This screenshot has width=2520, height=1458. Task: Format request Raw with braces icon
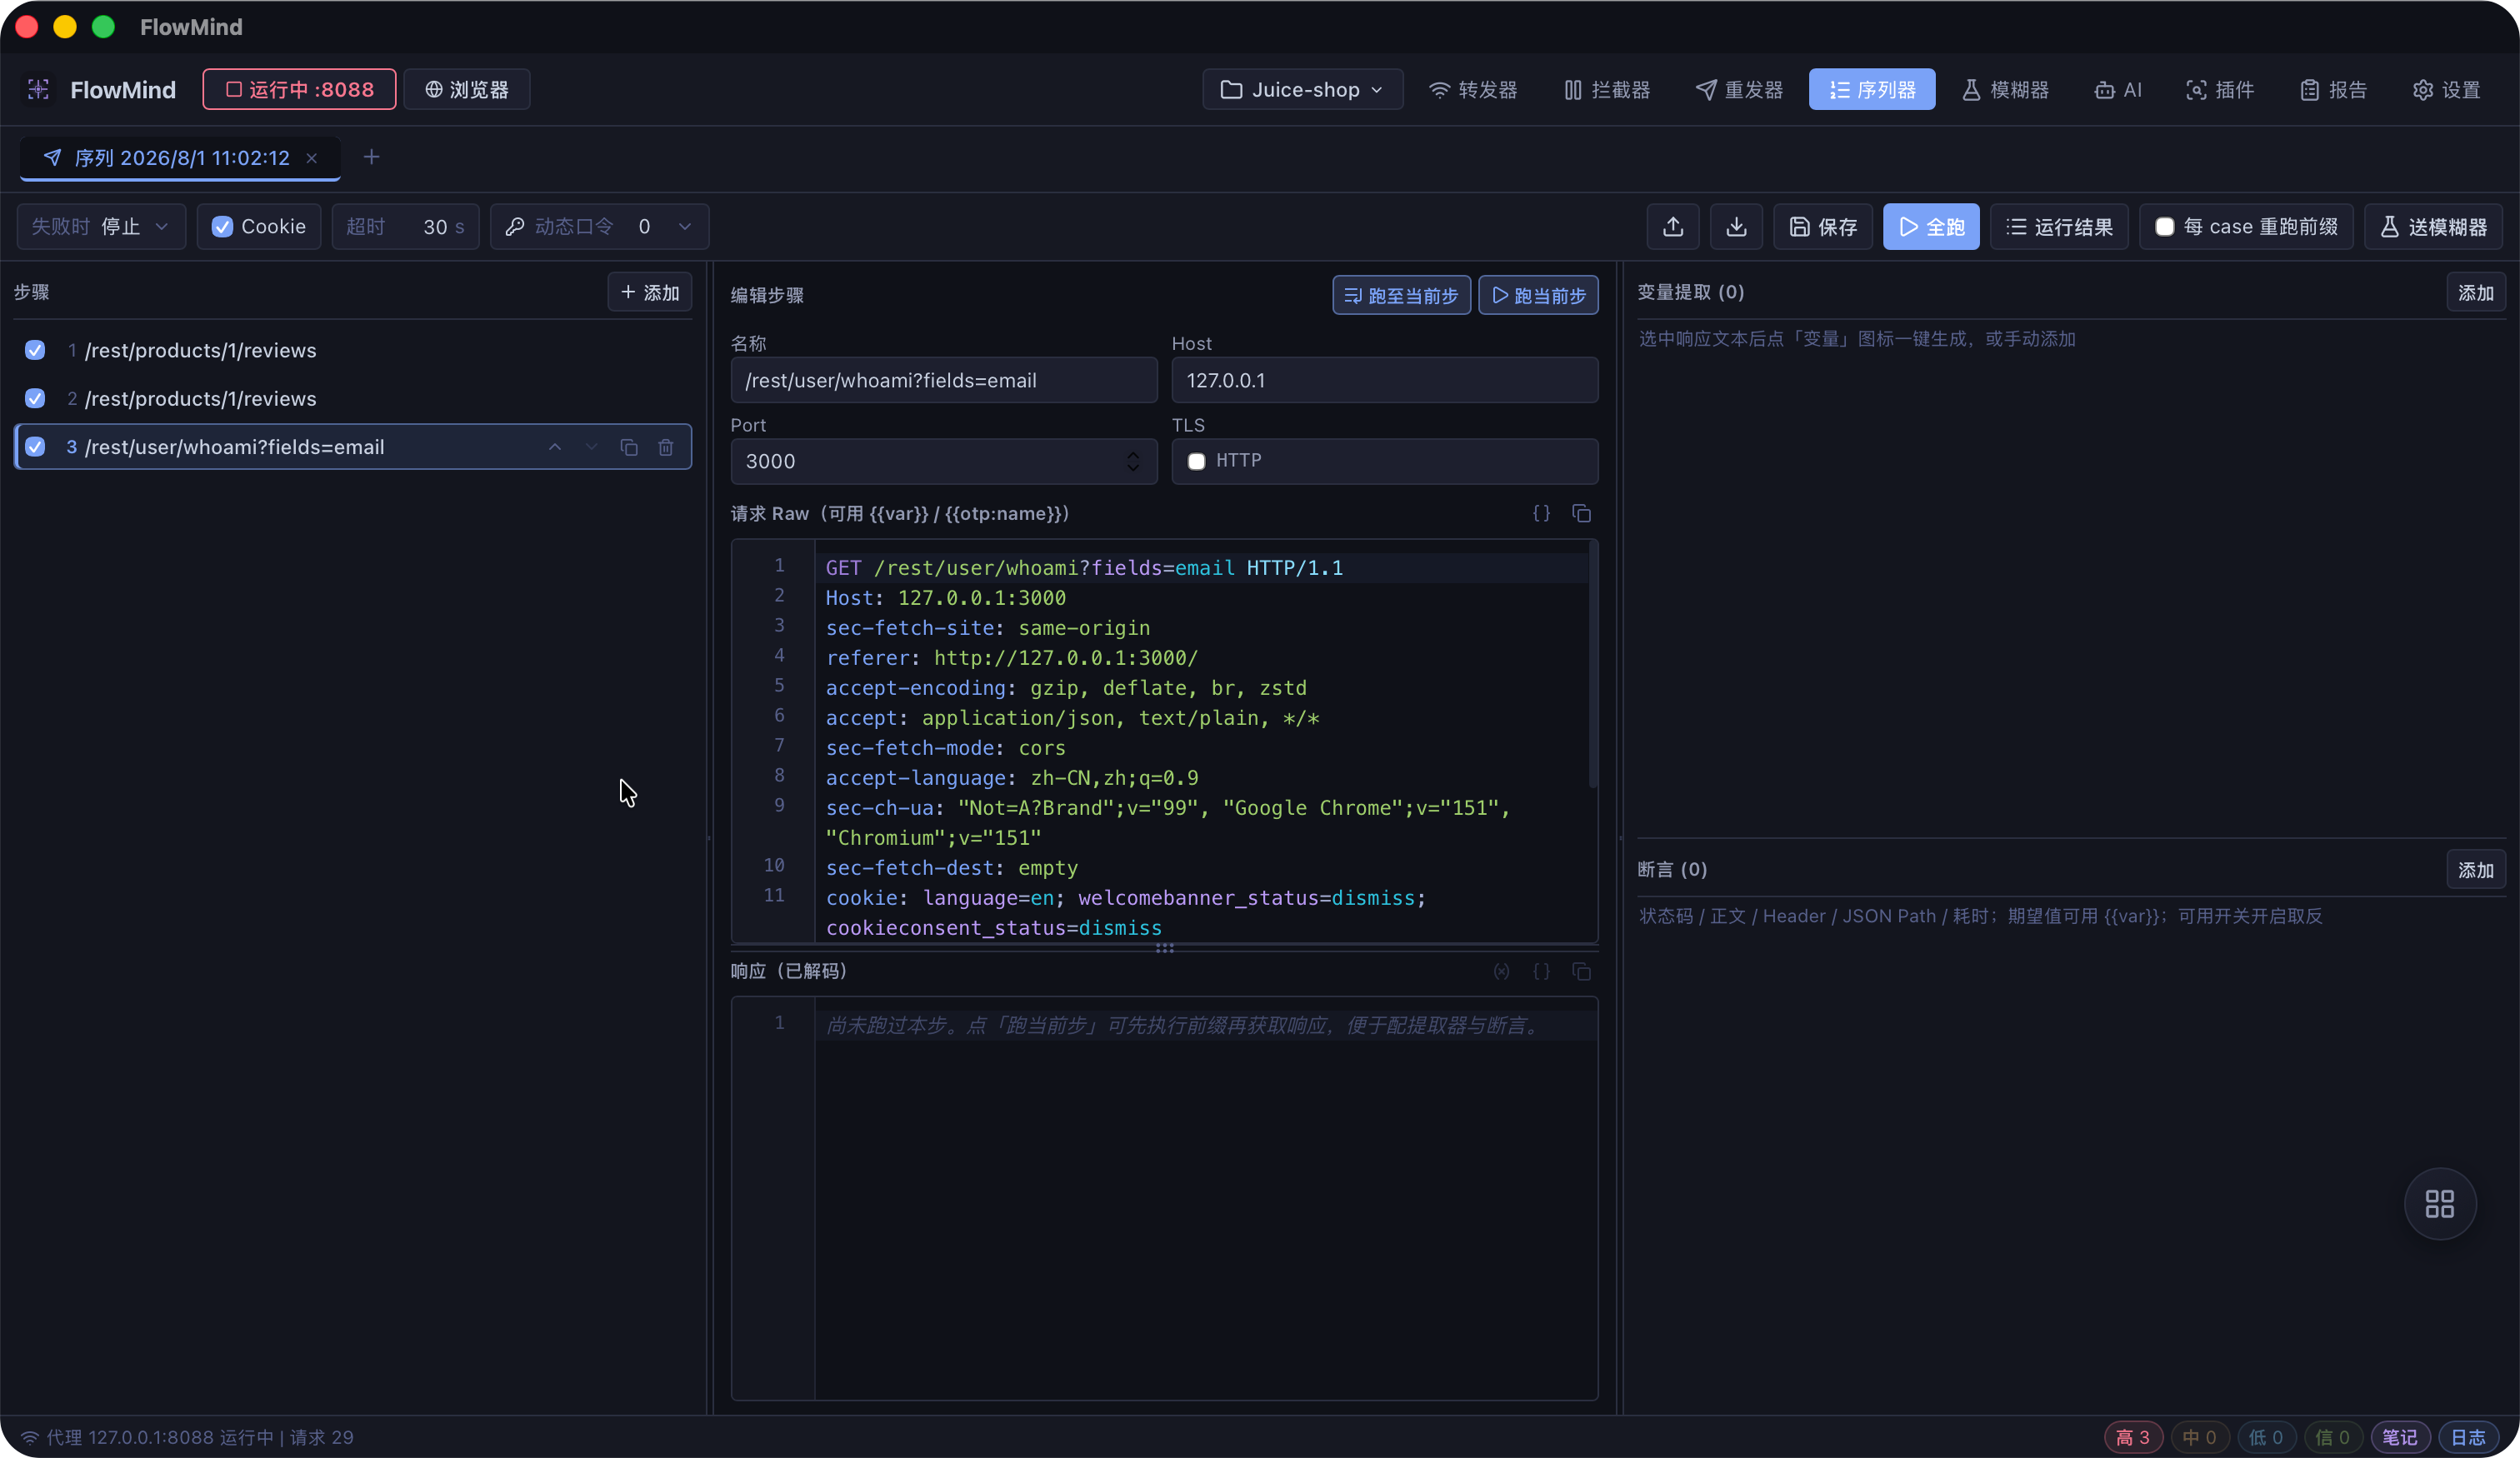[1541, 513]
